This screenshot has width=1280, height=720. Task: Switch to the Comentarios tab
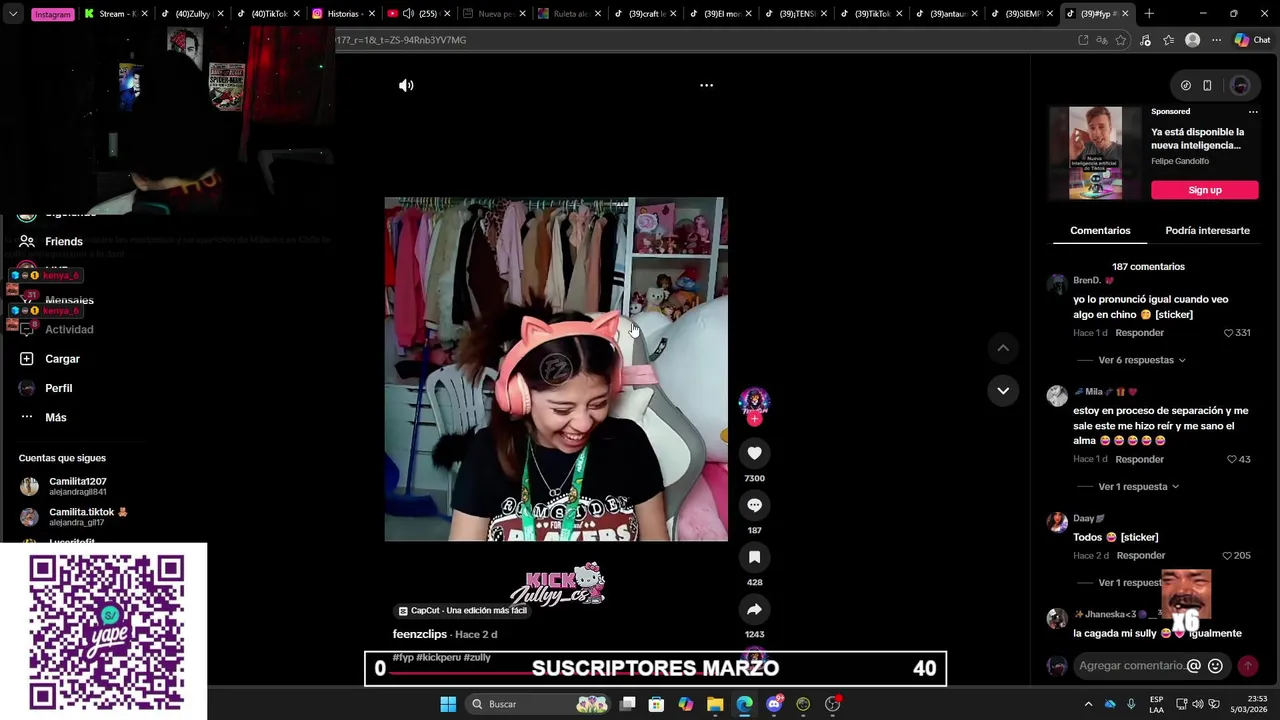pos(1100,231)
